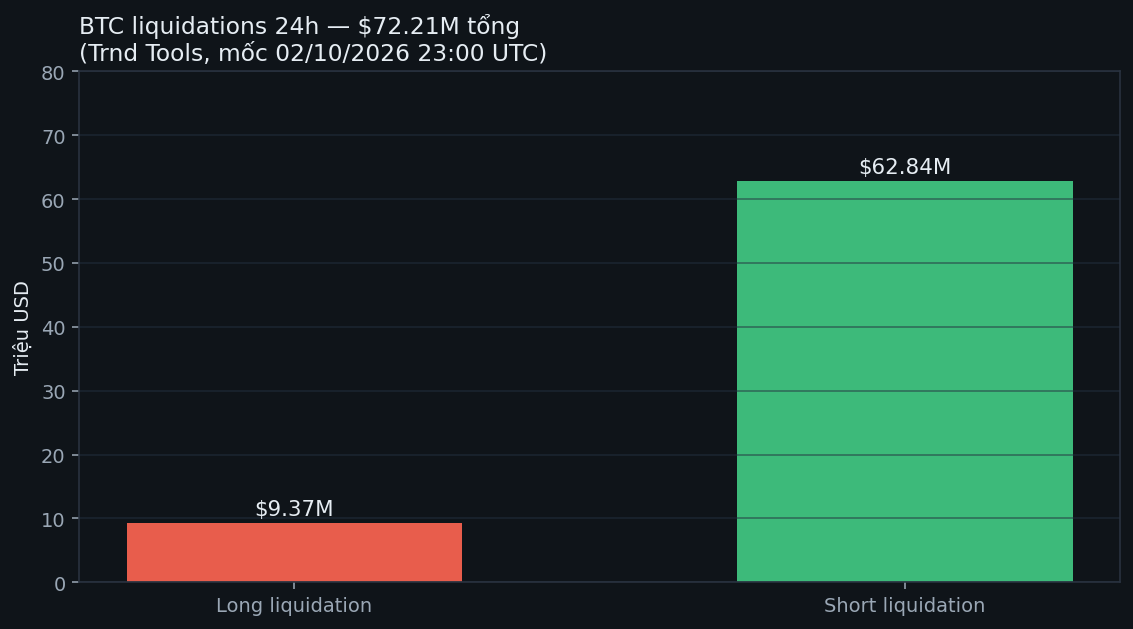
Task: Click the y-axis tick label 60
Action: (x=53, y=200)
